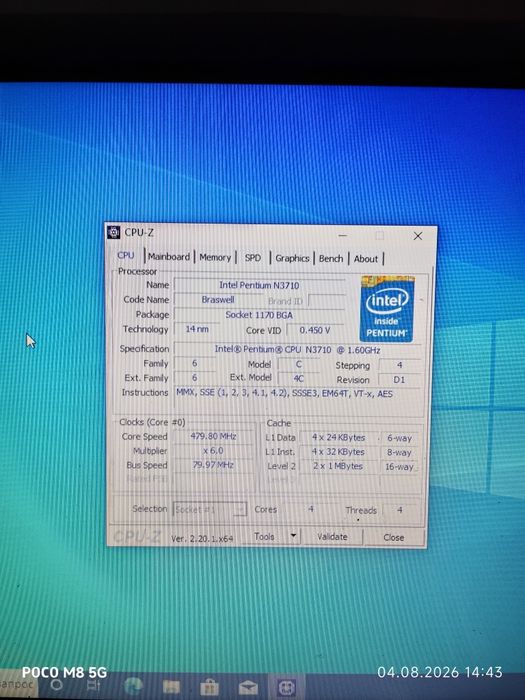This screenshot has width=525, height=700.
Task: Click the Core Speed value '479.80 MHz'
Action: click(x=213, y=437)
